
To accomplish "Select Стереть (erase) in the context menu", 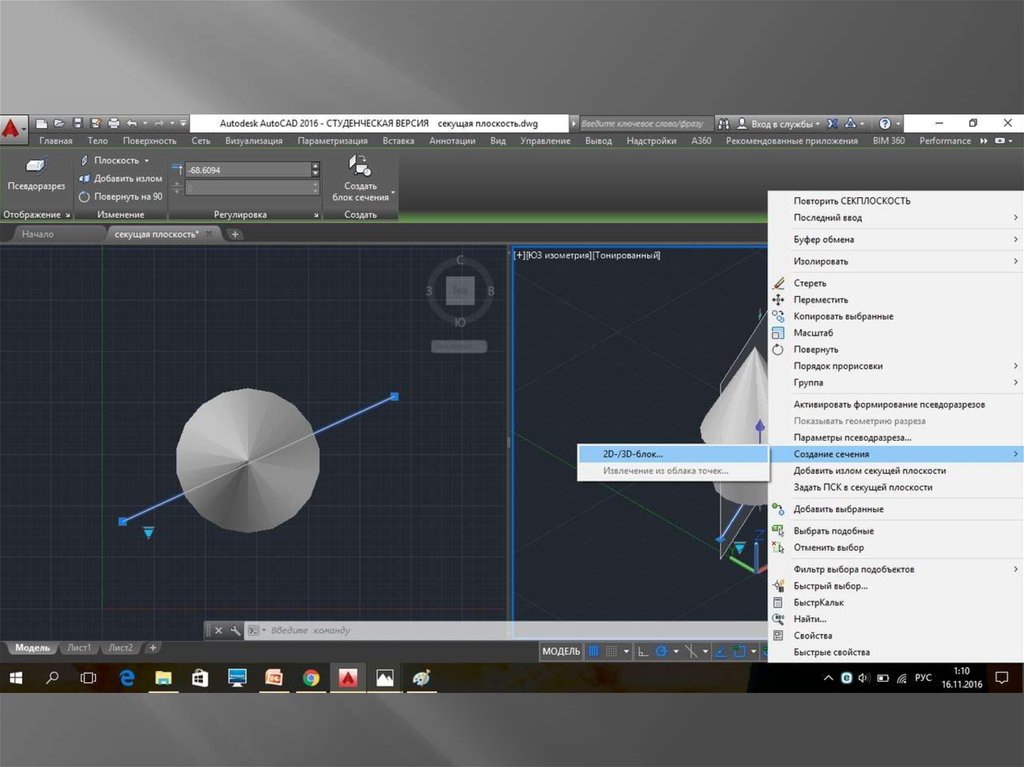I will point(809,283).
